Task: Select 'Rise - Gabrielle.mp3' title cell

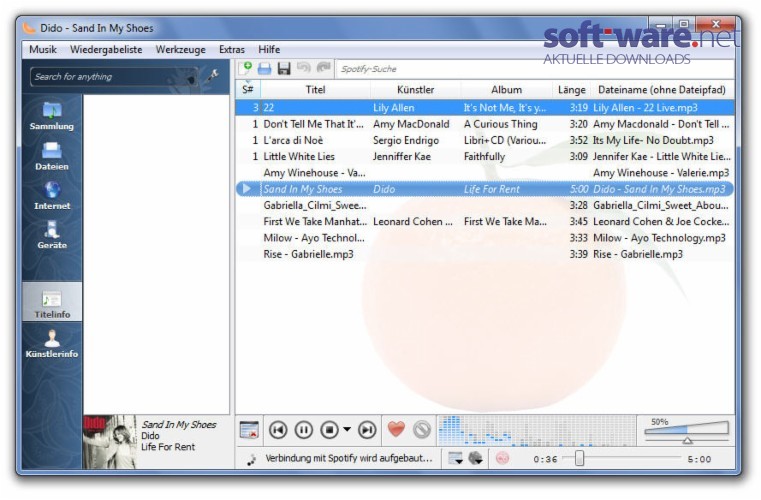Action: tap(308, 254)
